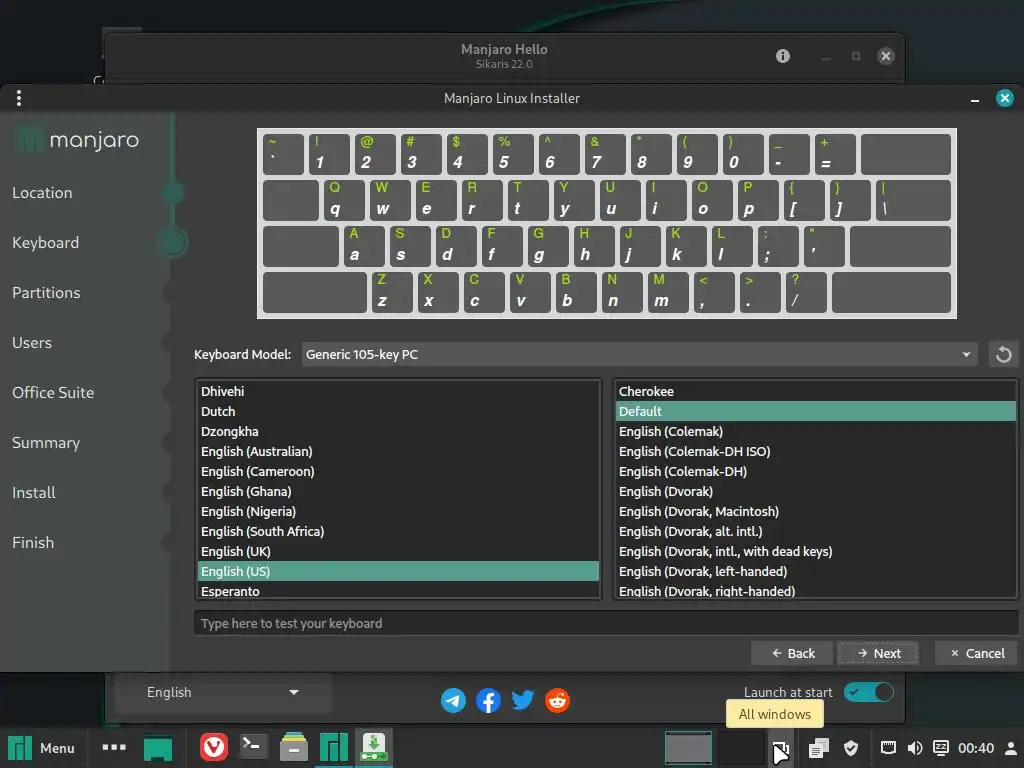
Task: Open the English language dropdown in Manjaro Hello
Action: 223,692
